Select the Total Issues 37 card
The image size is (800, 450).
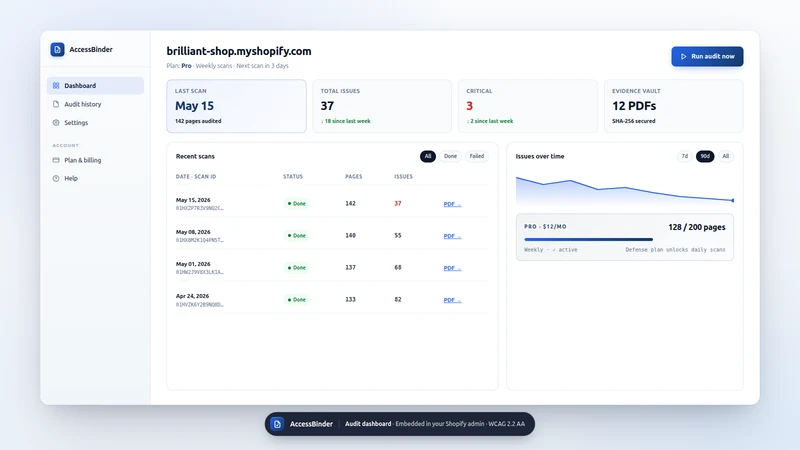[x=382, y=106]
